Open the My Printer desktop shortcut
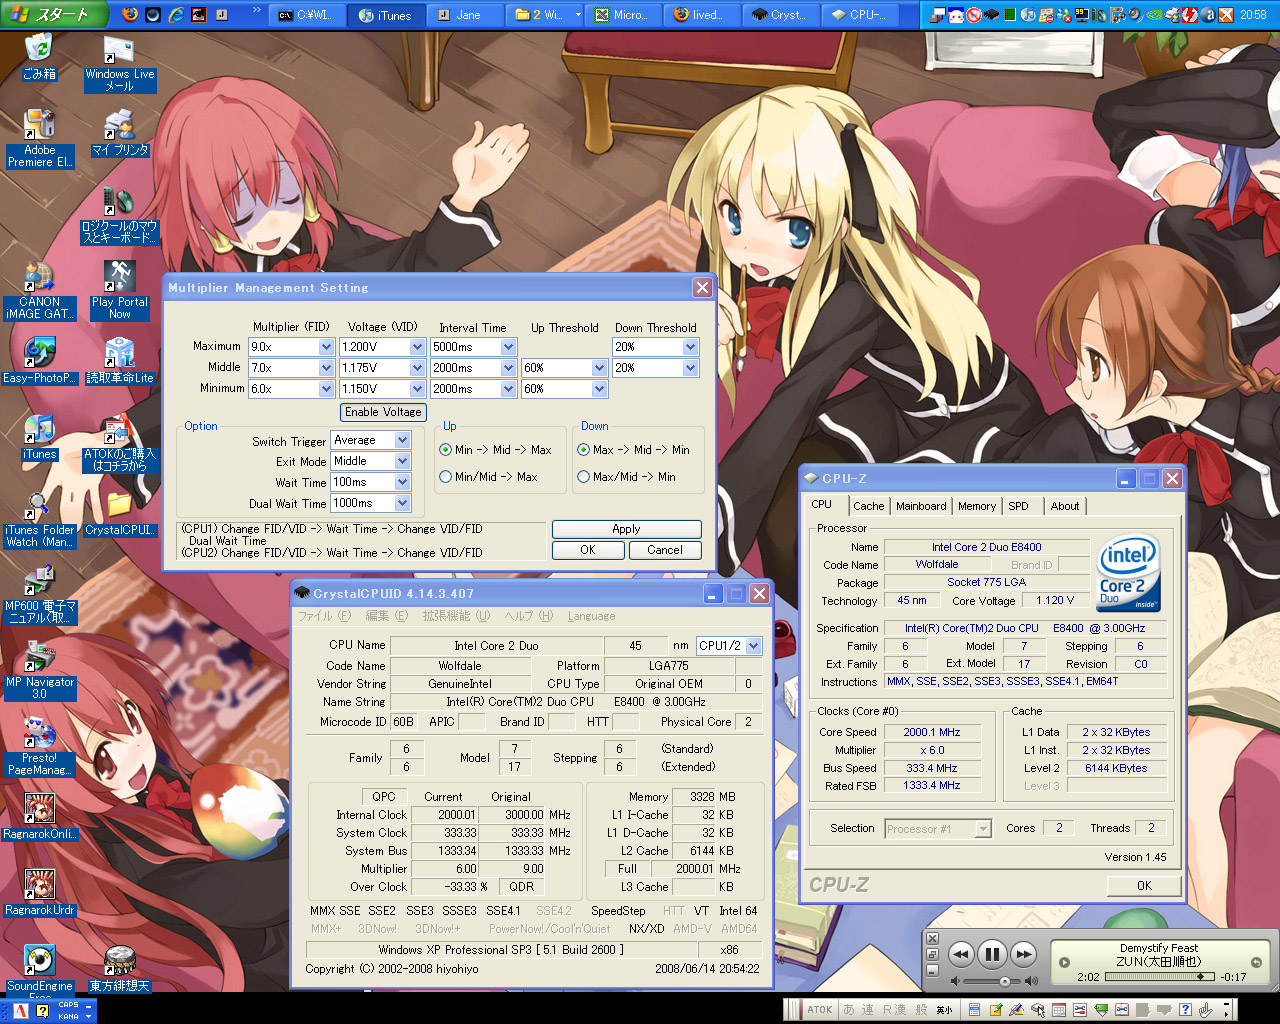This screenshot has width=1280, height=1024. (119, 133)
